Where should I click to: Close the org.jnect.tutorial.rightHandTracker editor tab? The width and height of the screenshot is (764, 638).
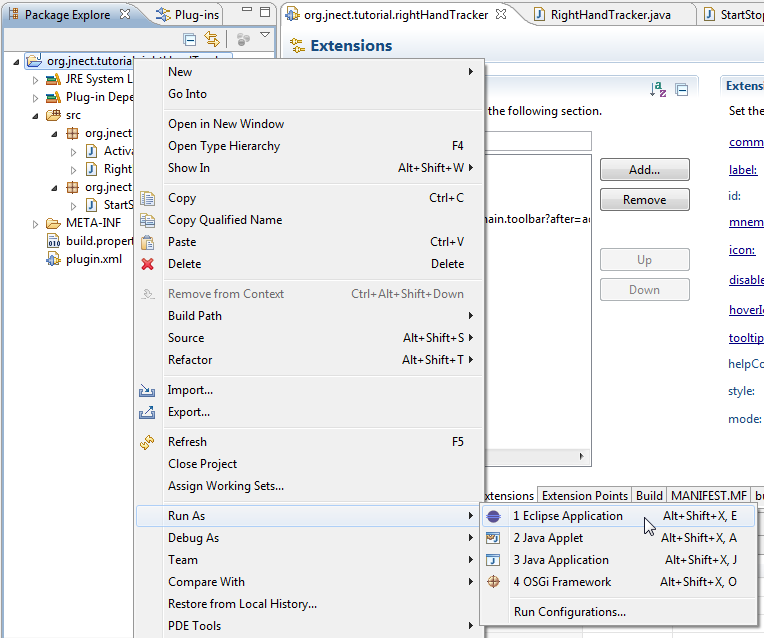point(500,14)
